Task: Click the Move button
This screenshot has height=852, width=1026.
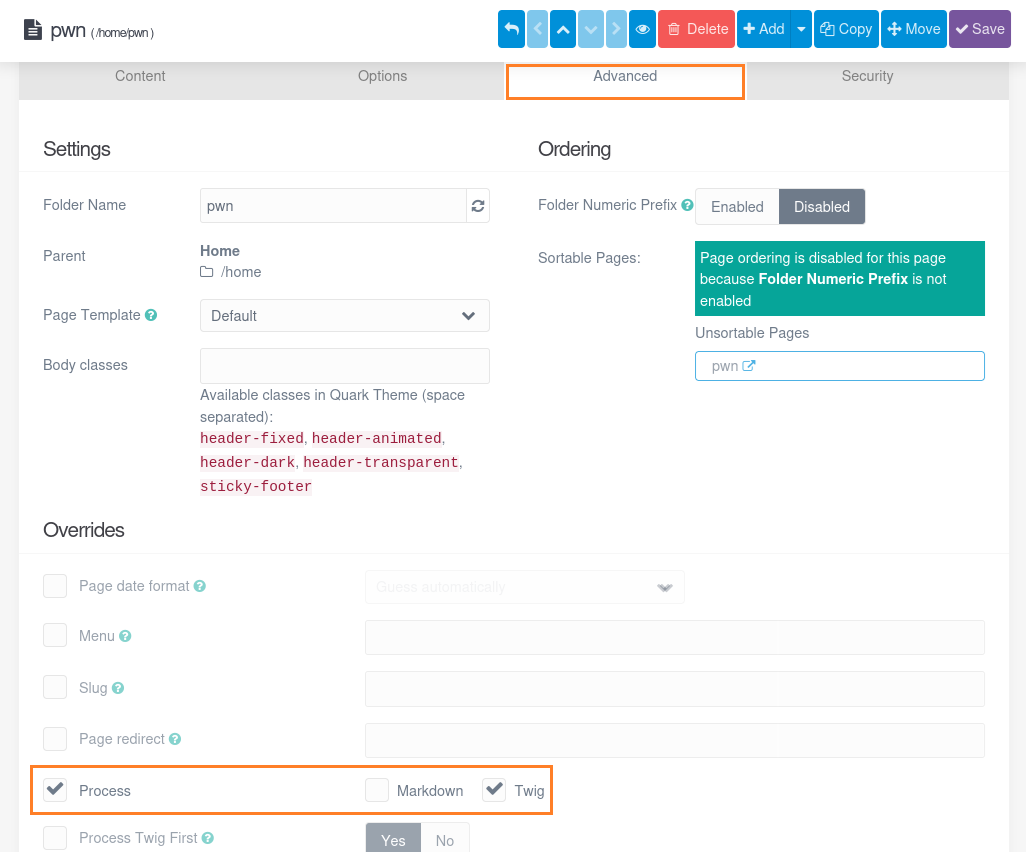Action: point(913,29)
